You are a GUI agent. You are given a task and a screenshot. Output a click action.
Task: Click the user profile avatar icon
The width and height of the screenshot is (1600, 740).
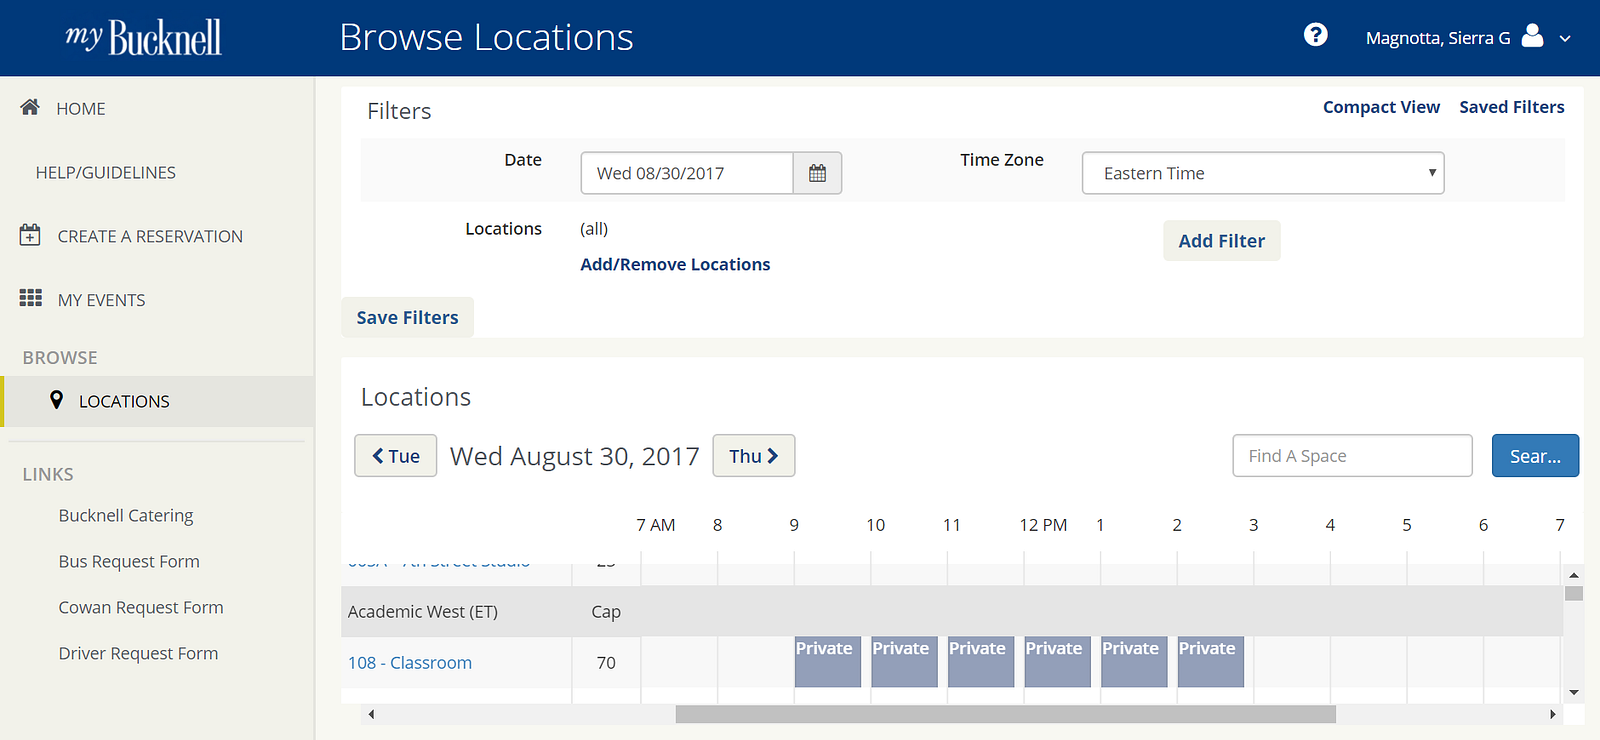(x=1532, y=37)
